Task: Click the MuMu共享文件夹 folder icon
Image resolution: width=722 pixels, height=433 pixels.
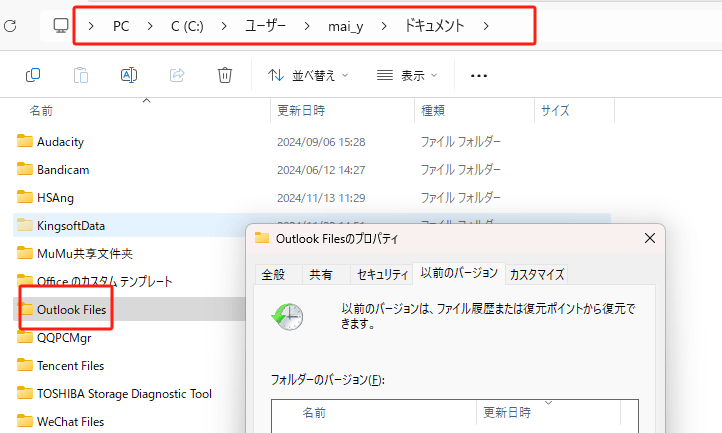Action: pyautogui.click(x=25, y=253)
